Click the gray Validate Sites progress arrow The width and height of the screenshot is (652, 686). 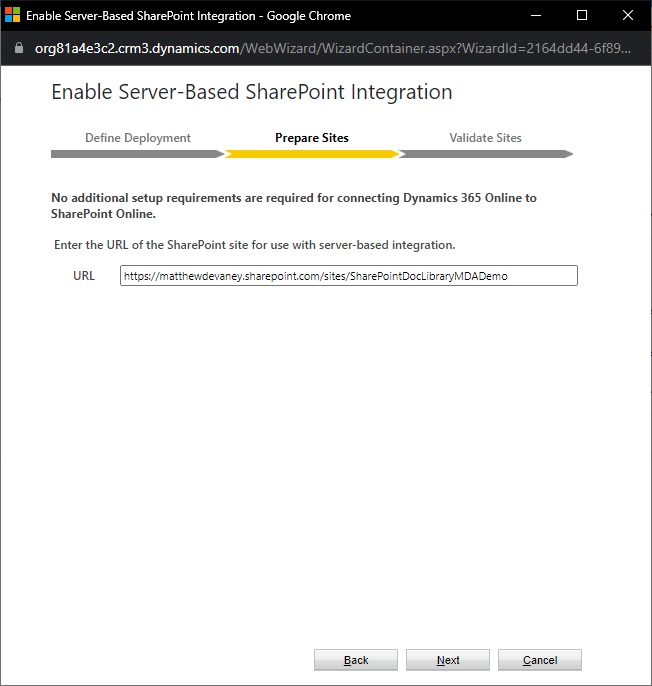(486, 154)
